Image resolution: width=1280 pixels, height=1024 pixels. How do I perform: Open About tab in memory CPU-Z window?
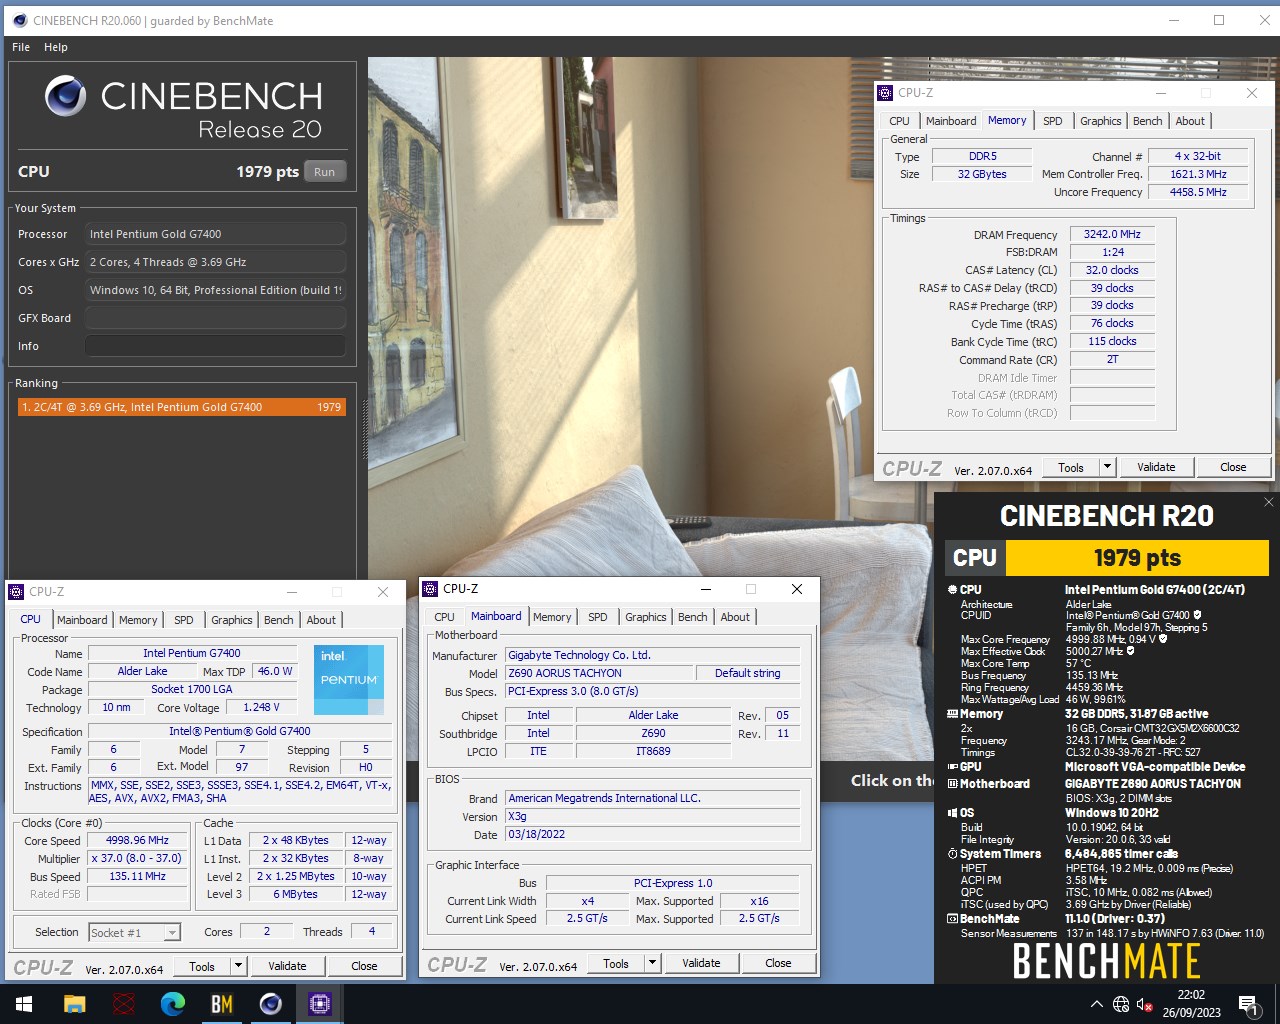pos(1190,121)
